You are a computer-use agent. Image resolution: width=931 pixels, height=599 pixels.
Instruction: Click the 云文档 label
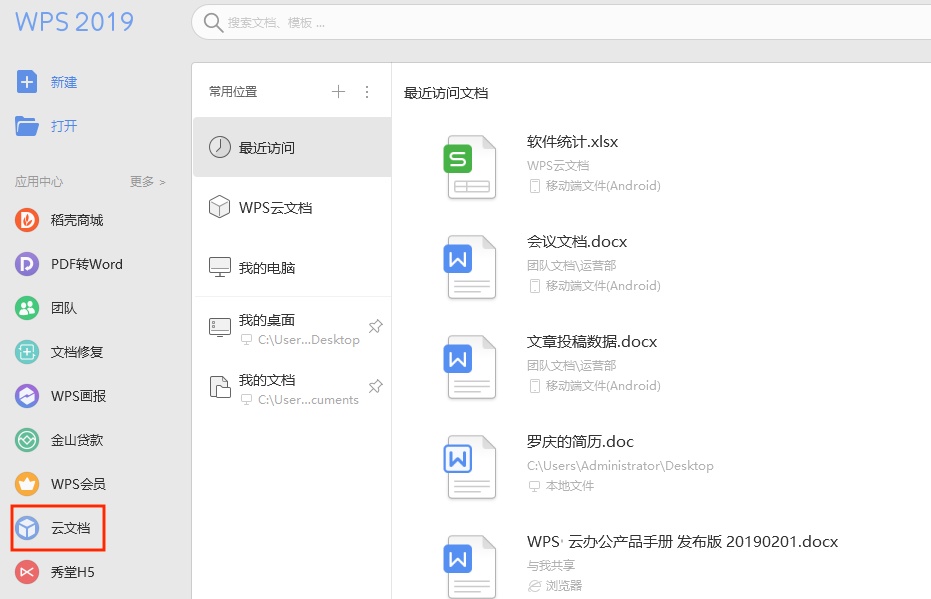tap(71, 528)
